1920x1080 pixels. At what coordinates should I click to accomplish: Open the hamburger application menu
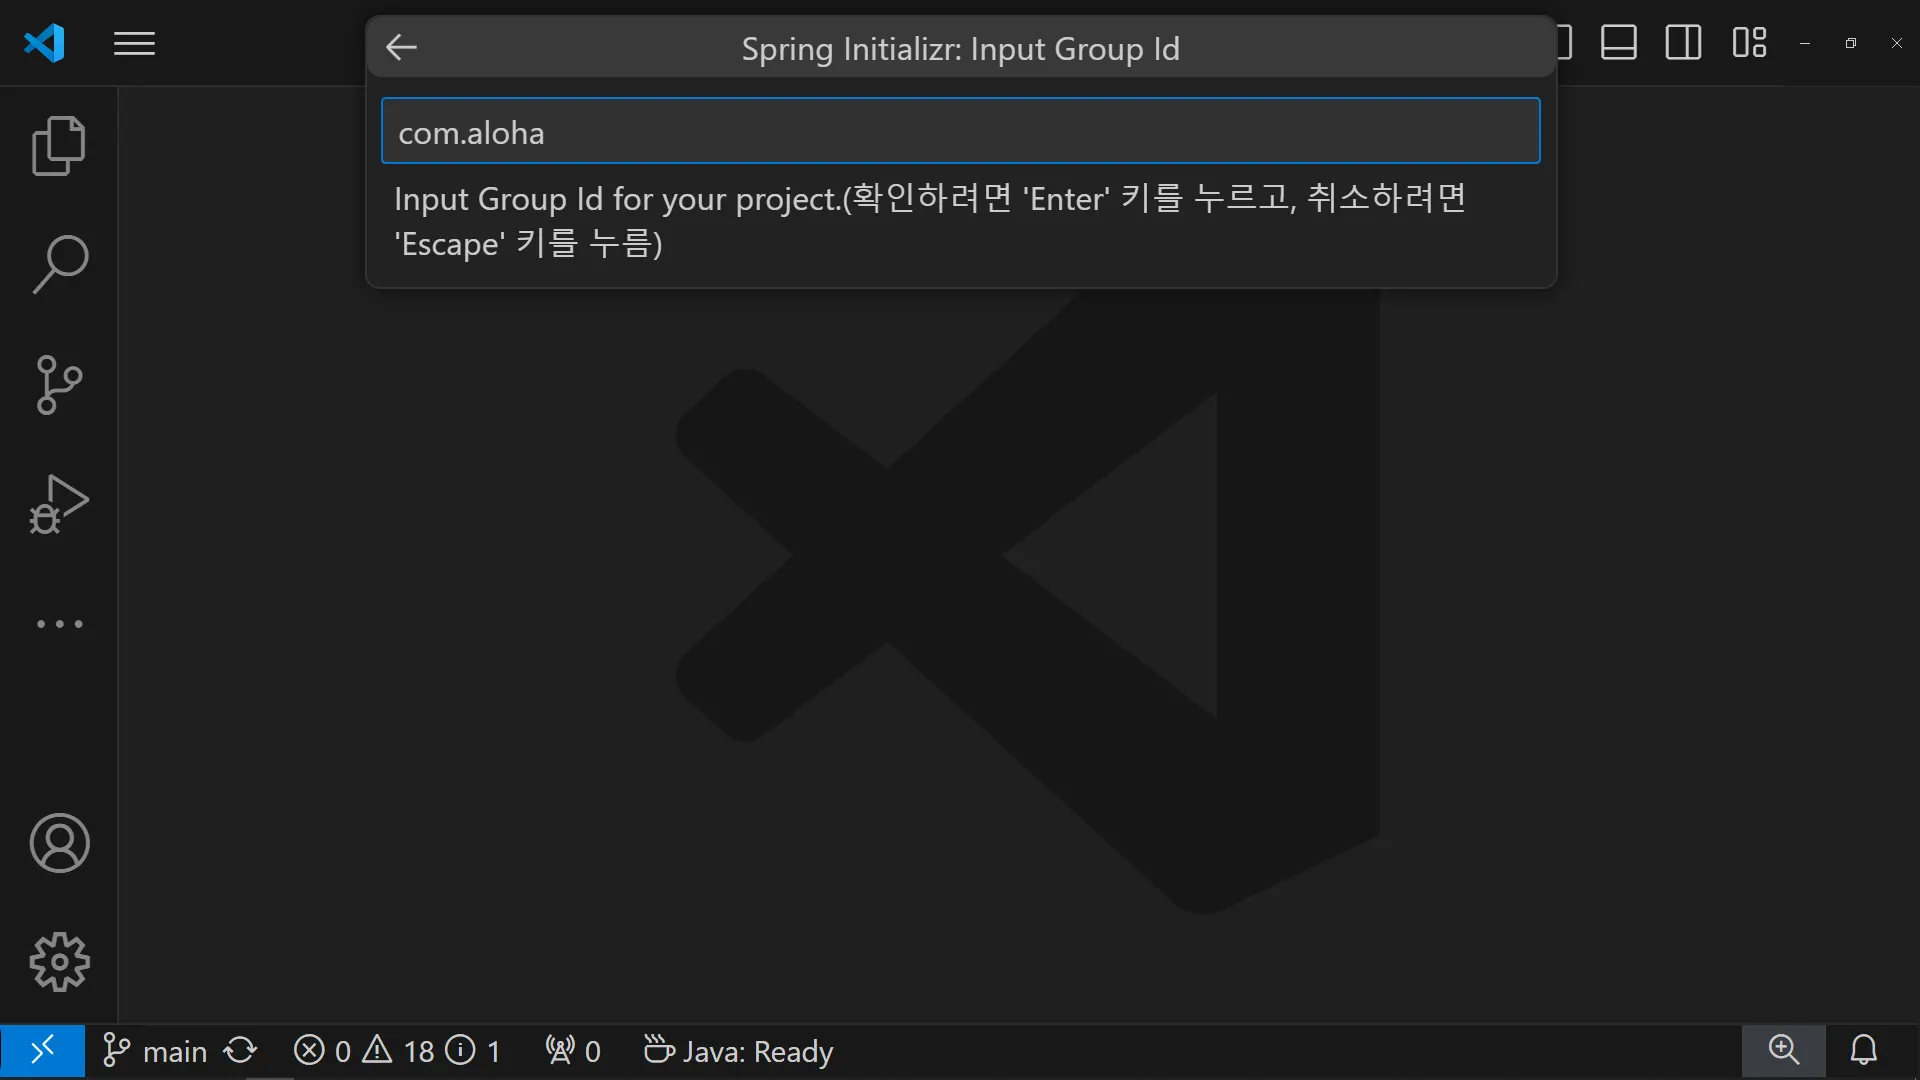coord(134,44)
